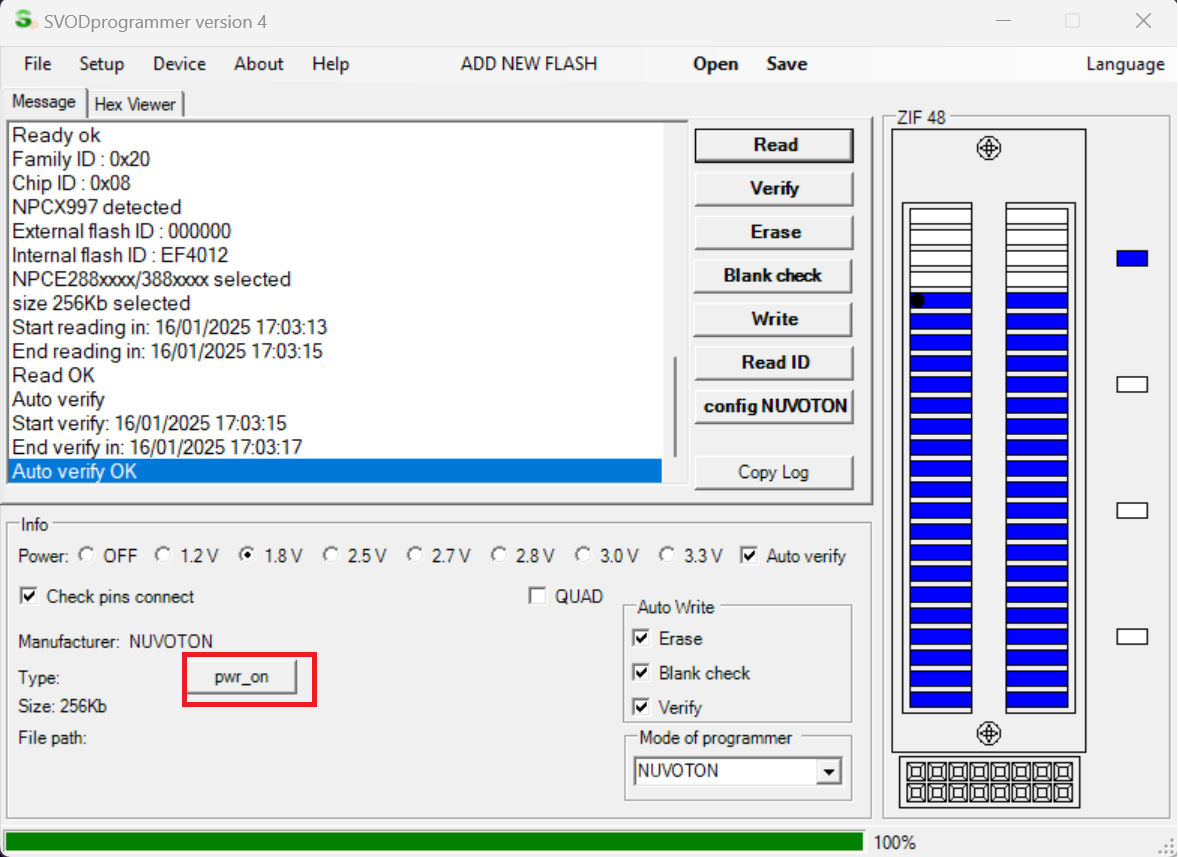Enable the QUAD checkbox
This screenshot has height=857, width=1178.
(537, 596)
